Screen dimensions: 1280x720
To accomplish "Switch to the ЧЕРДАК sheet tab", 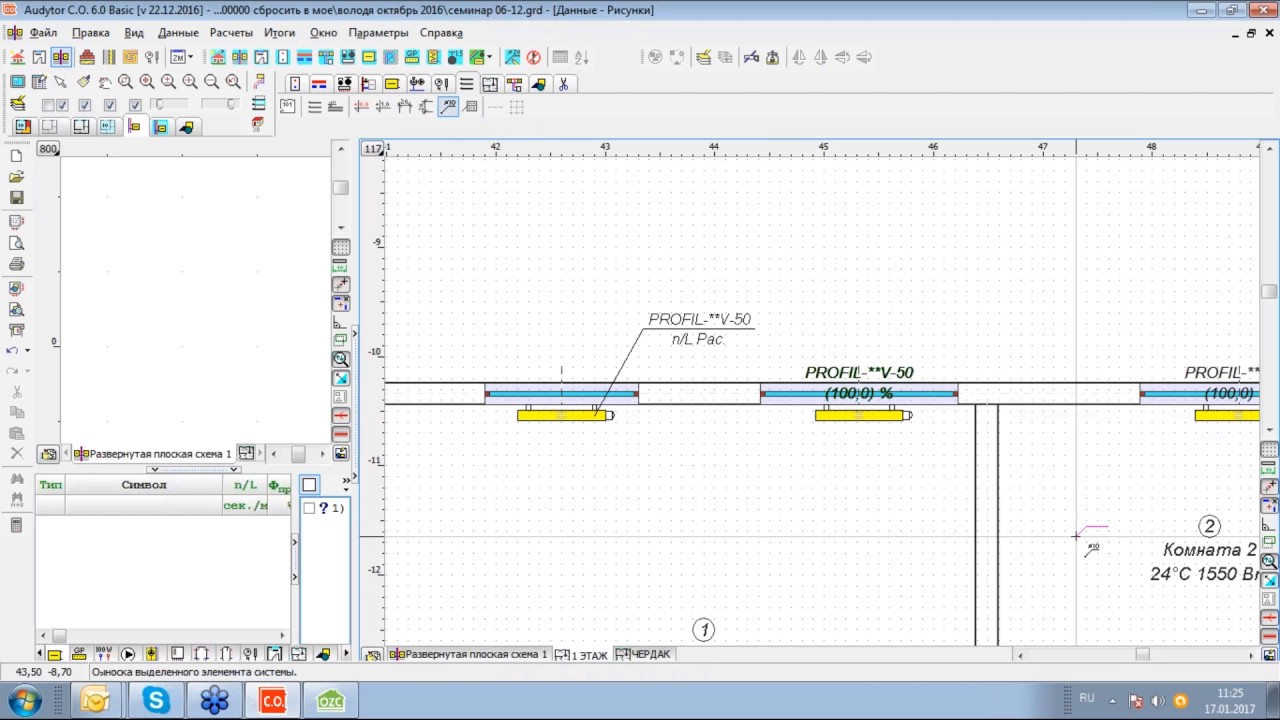I will 643,654.
